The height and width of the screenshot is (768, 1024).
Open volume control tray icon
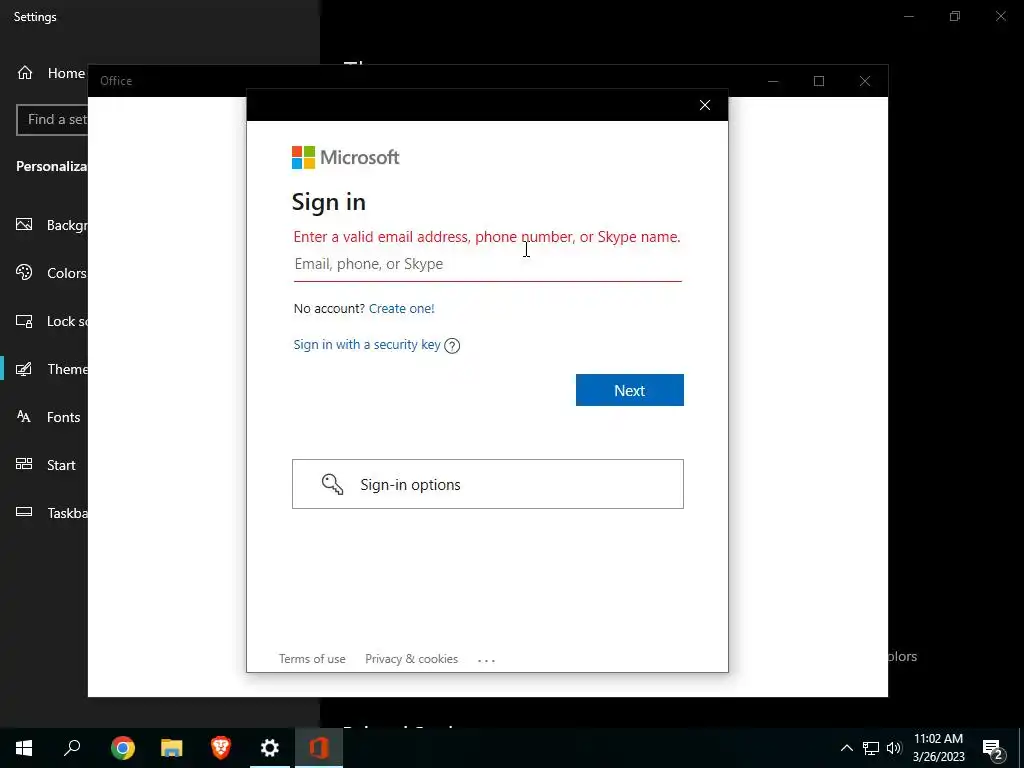tap(894, 748)
